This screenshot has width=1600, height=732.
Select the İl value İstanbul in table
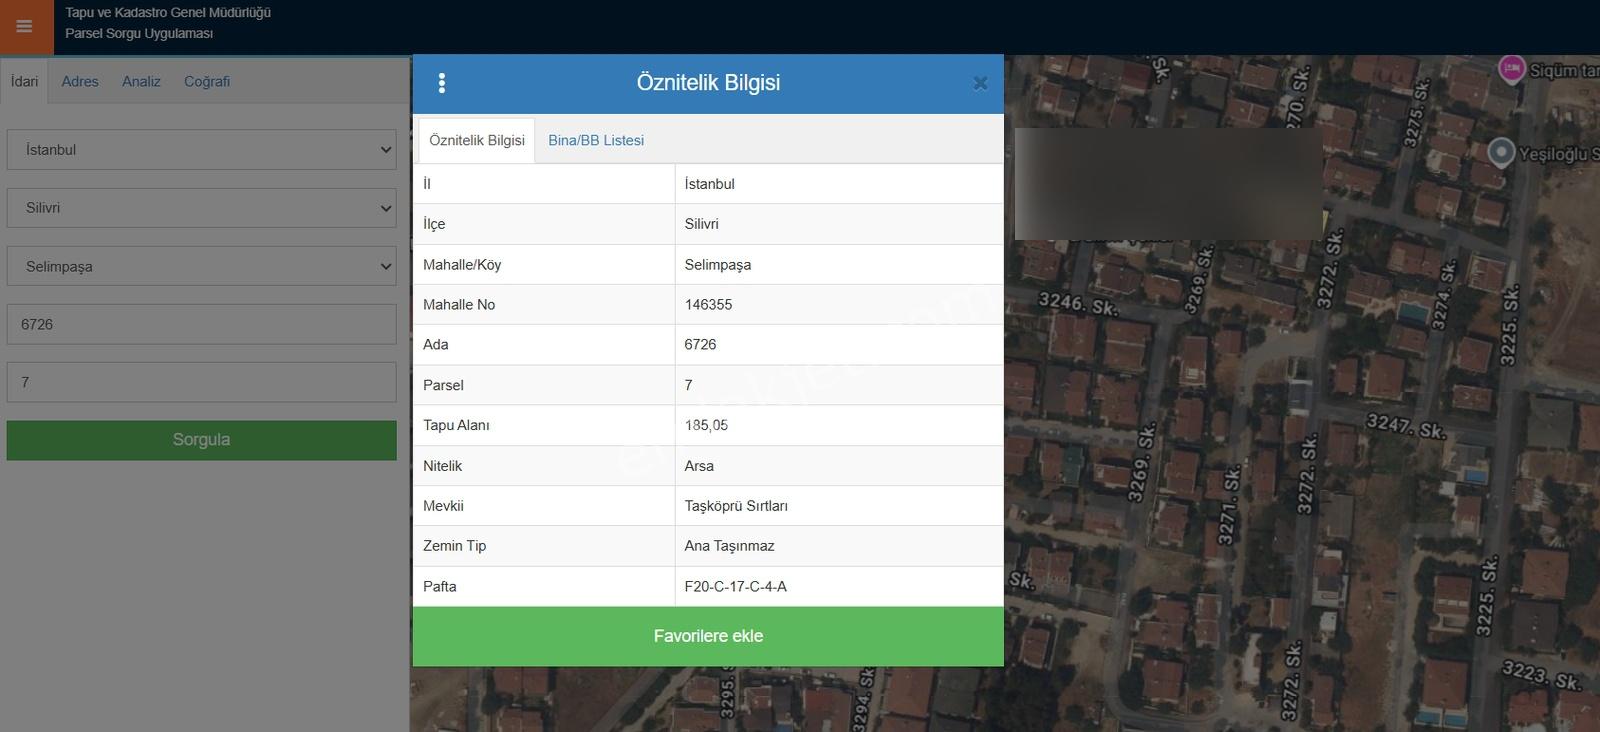pos(710,184)
